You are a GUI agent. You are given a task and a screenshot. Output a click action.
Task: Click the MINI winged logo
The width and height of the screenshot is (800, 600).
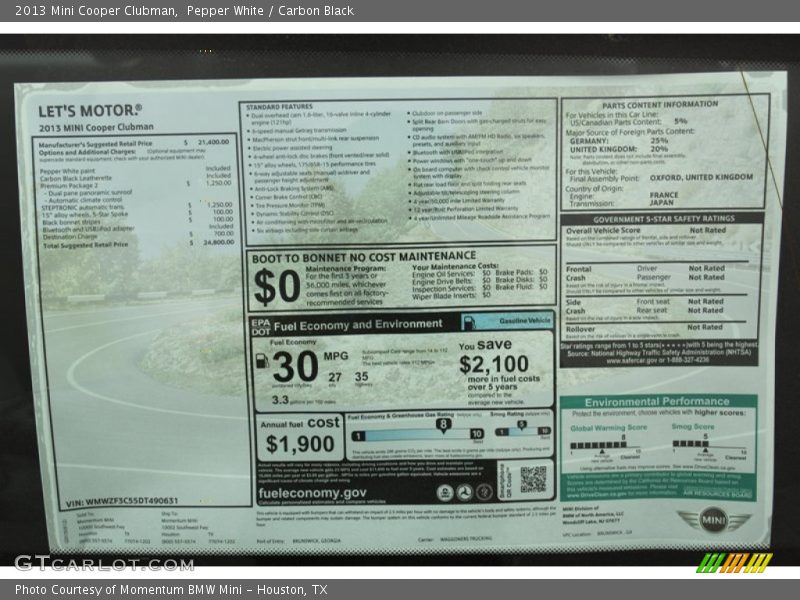click(x=714, y=520)
